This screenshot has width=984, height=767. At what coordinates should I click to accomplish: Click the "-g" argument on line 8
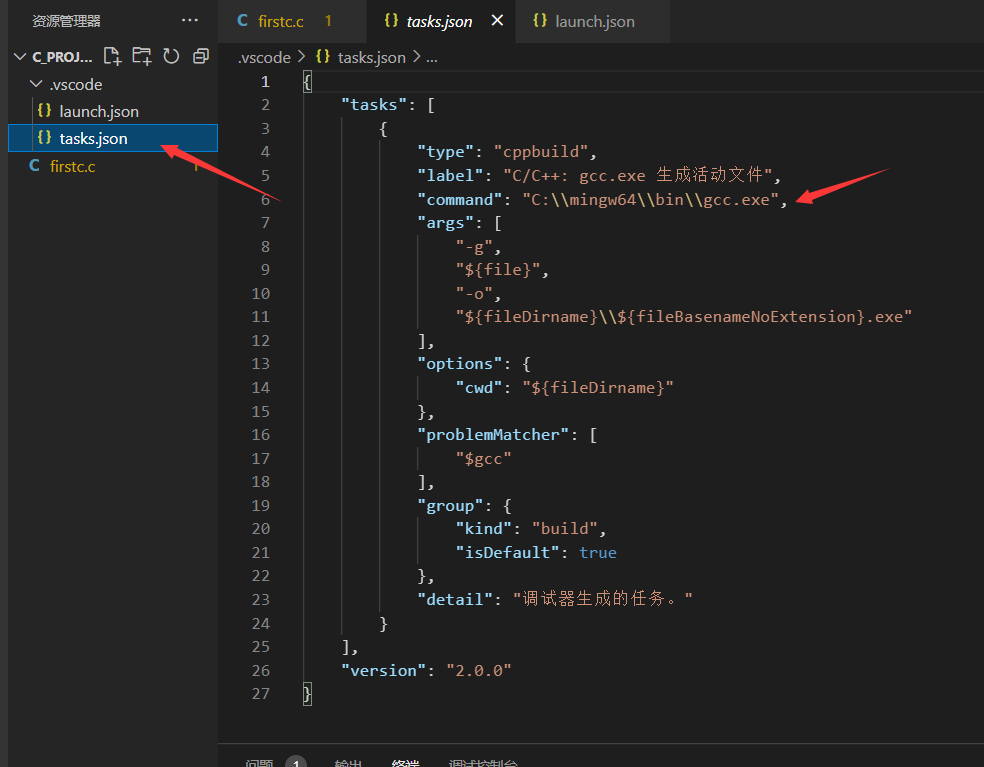(x=474, y=247)
